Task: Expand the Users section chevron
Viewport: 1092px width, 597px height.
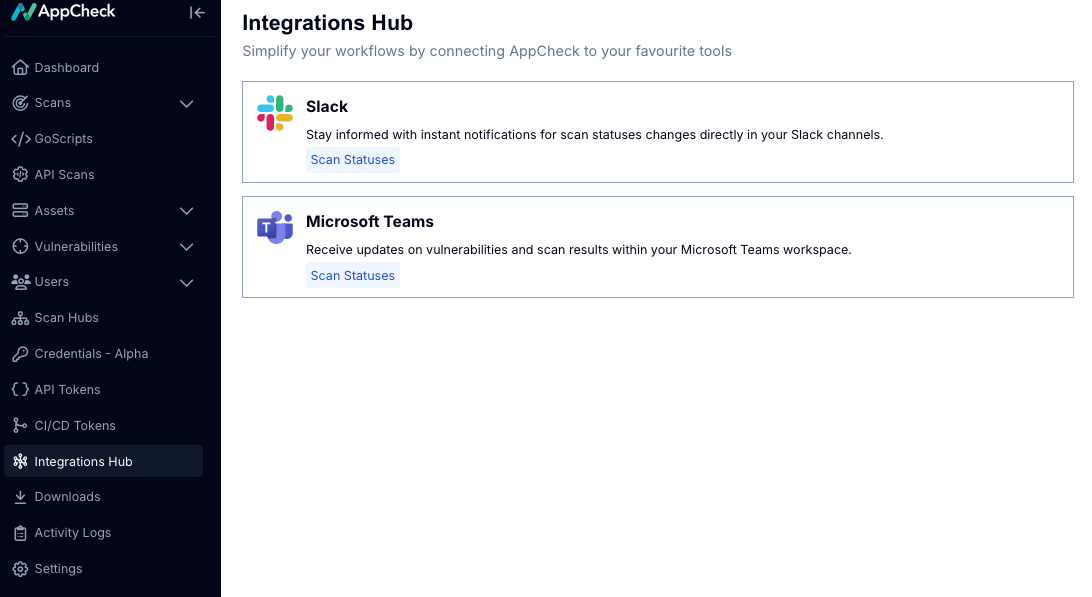Action: tap(186, 282)
